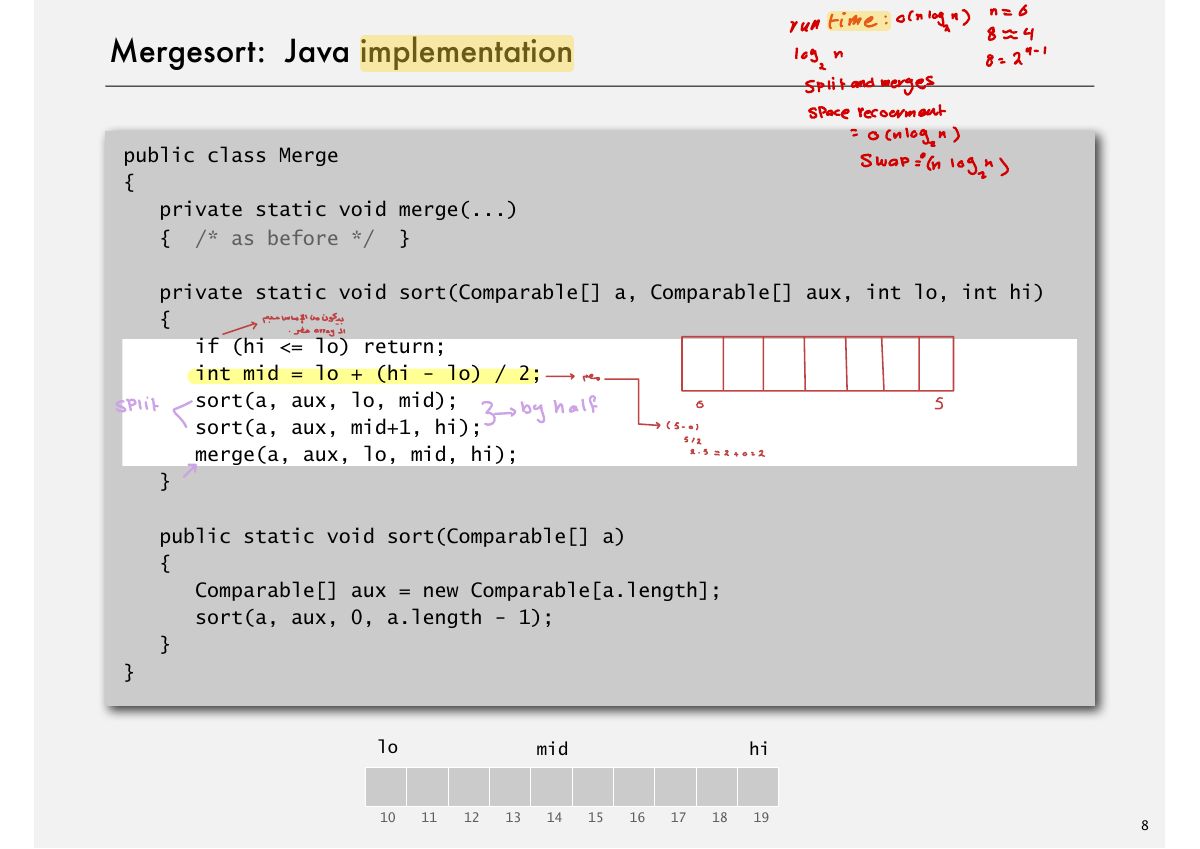Screen dimensions: 1200x849
Task: Click the highlighted "int mid = lo + (hi - lo) / 2;" line
Action: (x=367, y=374)
